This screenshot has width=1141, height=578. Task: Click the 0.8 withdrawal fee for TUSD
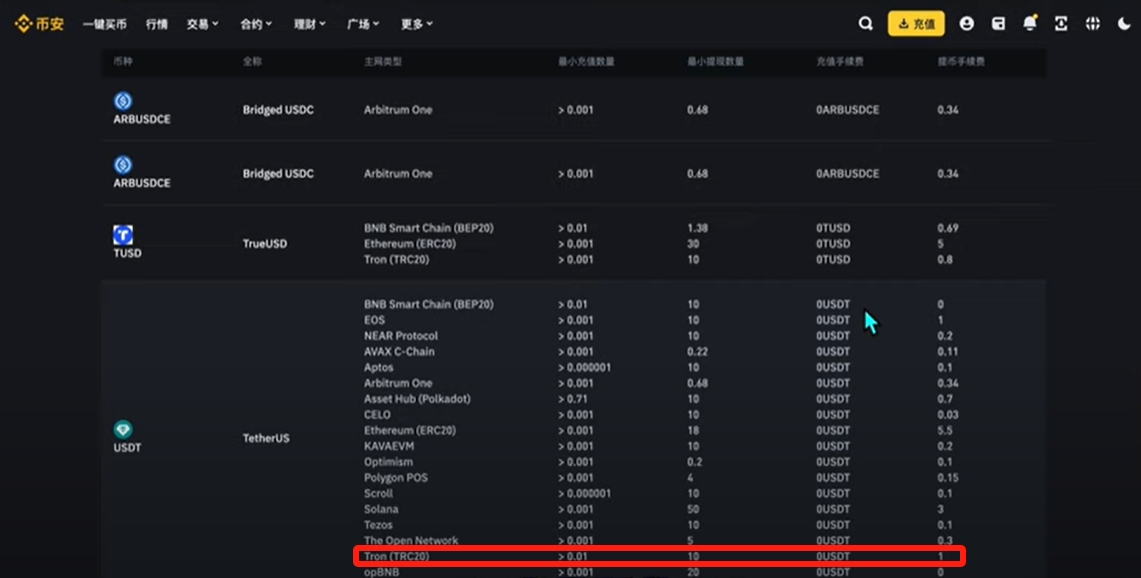coord(945,259)
